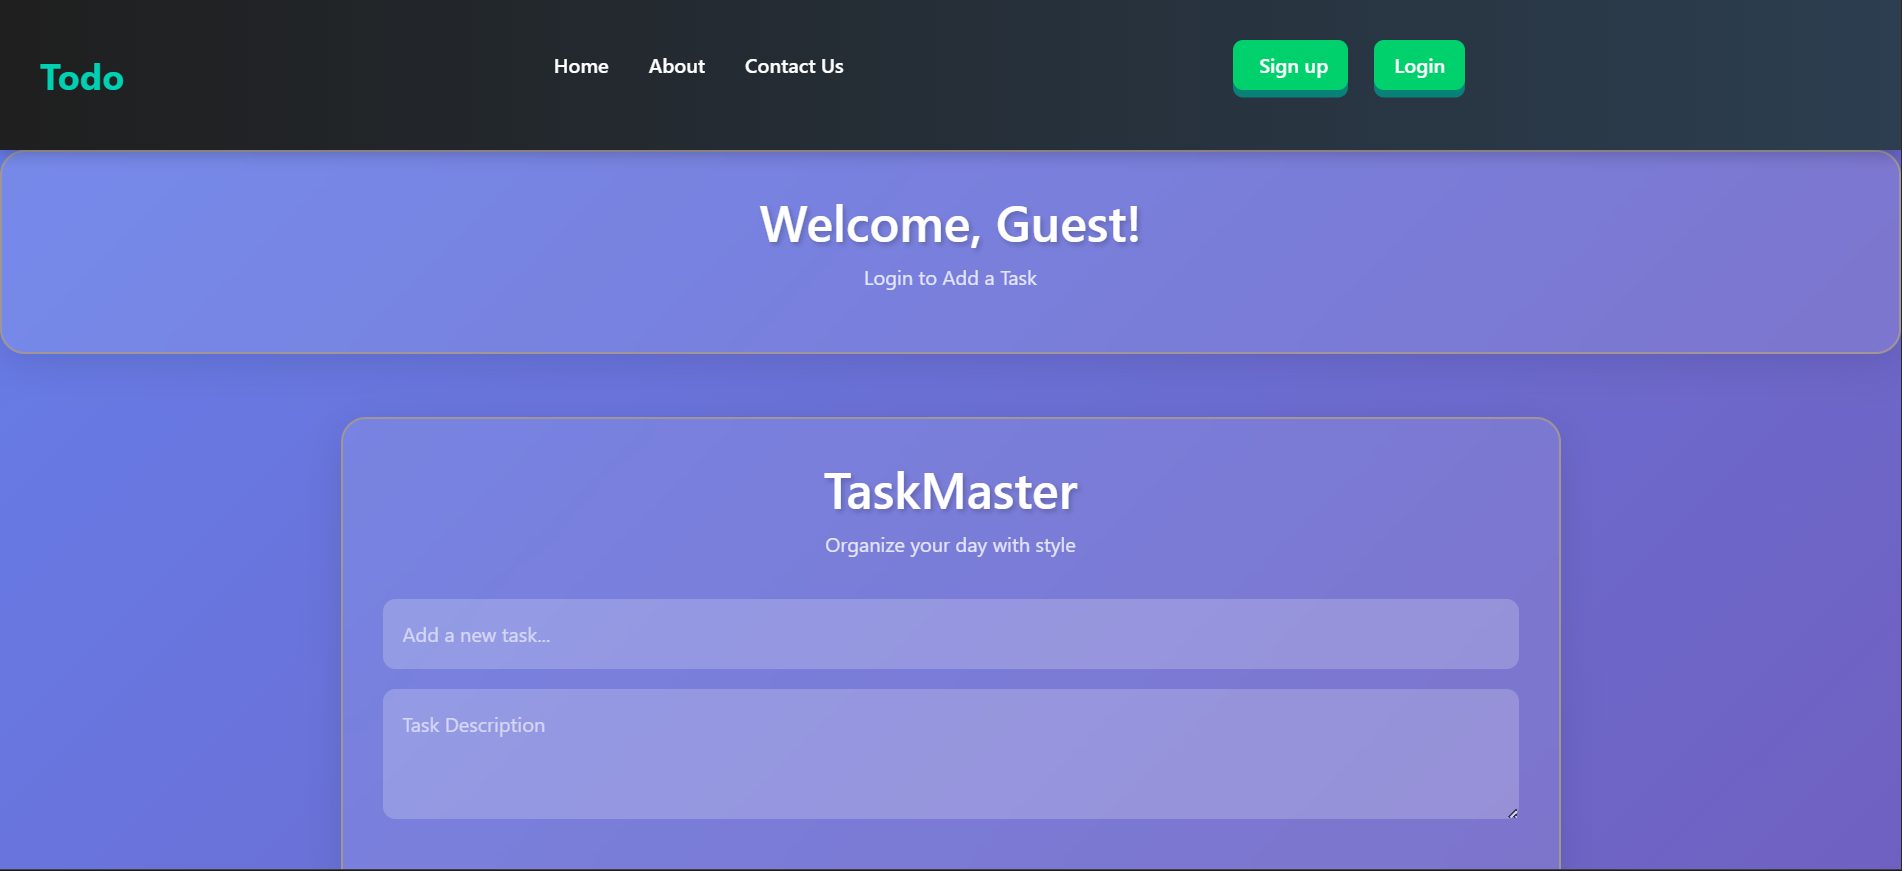Image resolution: width=1902 pixels, height=871 pixels.
Task: Click the Organize your day with style tagline
Action: pos(950,545)
